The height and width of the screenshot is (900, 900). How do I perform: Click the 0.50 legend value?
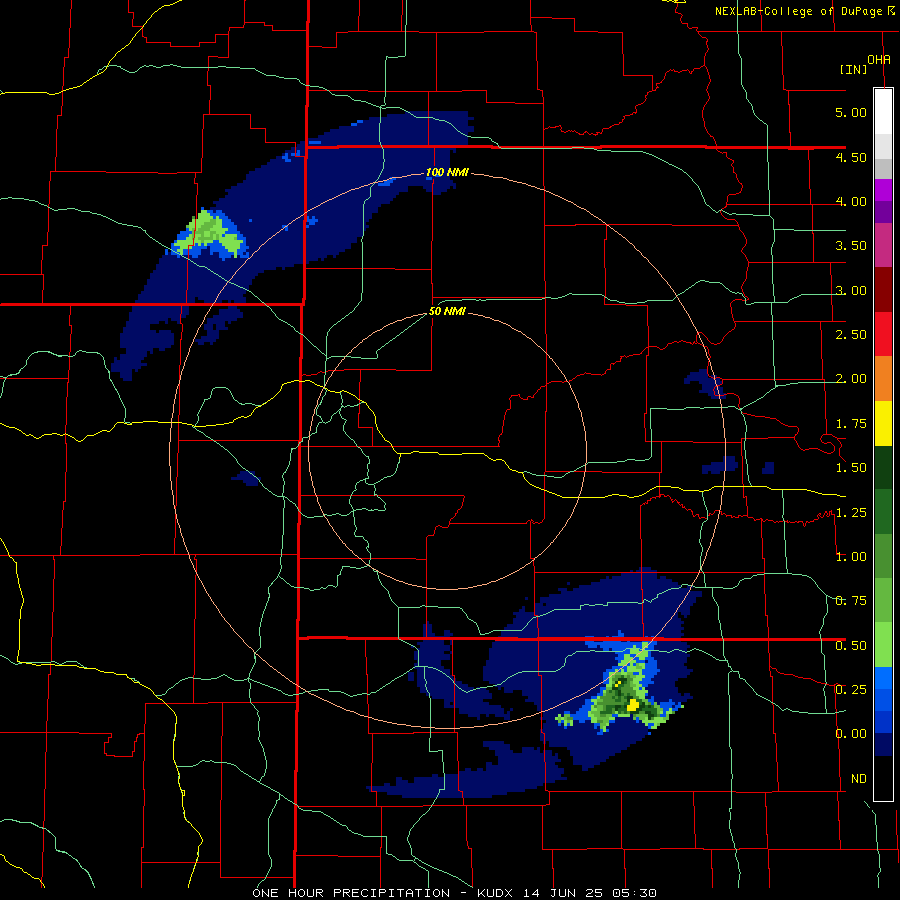pyautogui.click(x=851, y=646)
